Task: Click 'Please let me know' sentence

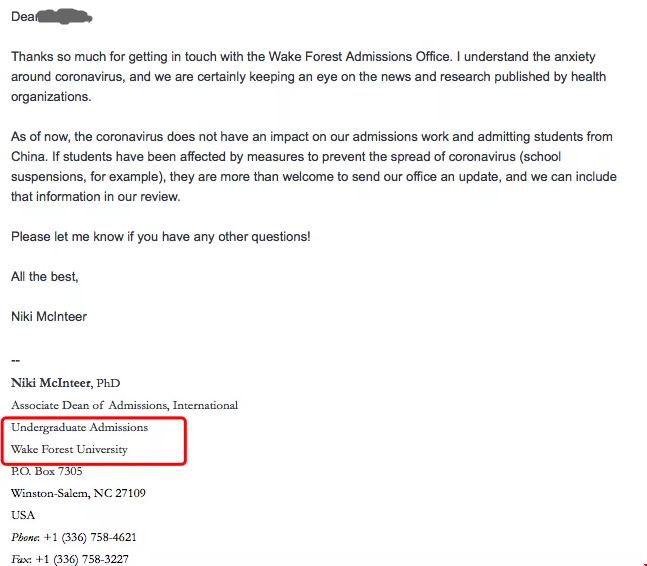Action: pyautogui.click(x=161, y=237)
